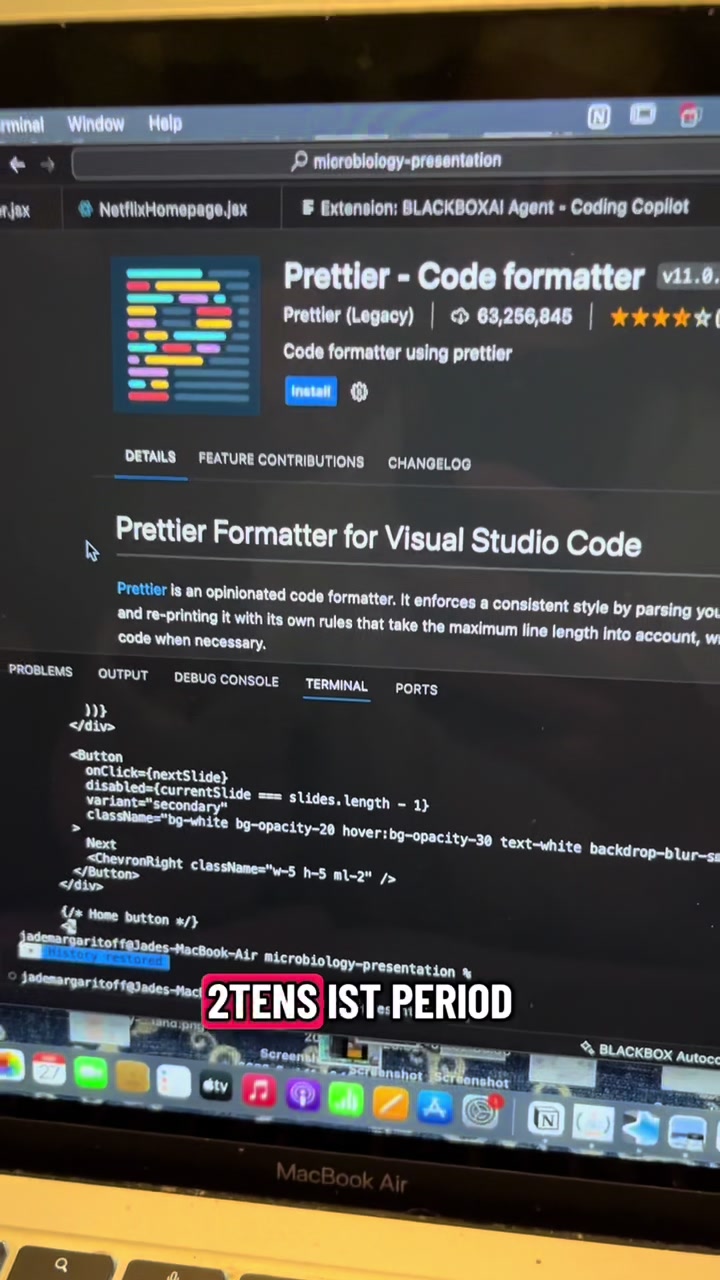Image resolution: width=720 pixels, height=1280 pixels.
Task: Select the FEATURE CONTRIBUTIONS tab
Action: point(281,460)
